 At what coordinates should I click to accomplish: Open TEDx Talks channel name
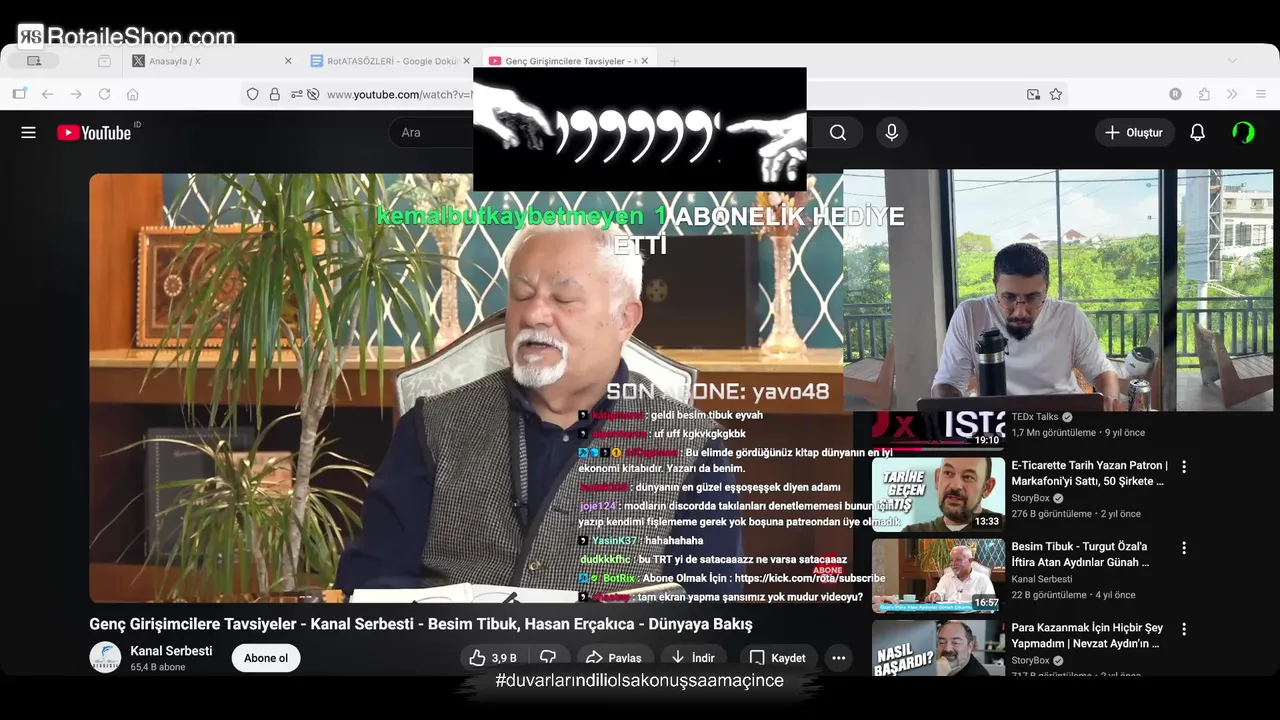tap(1035, 417)
